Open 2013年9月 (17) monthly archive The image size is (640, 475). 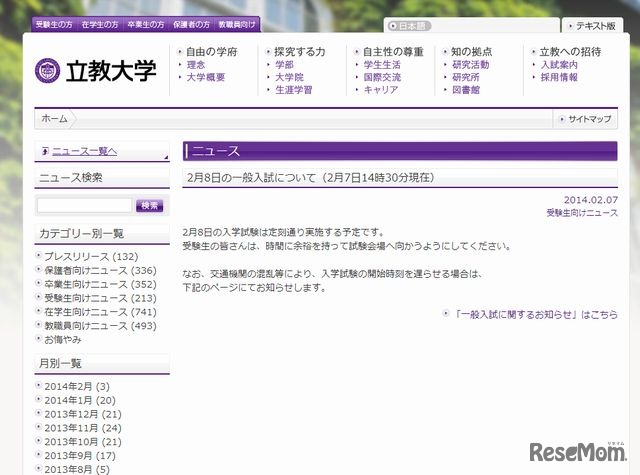(80, 455)
